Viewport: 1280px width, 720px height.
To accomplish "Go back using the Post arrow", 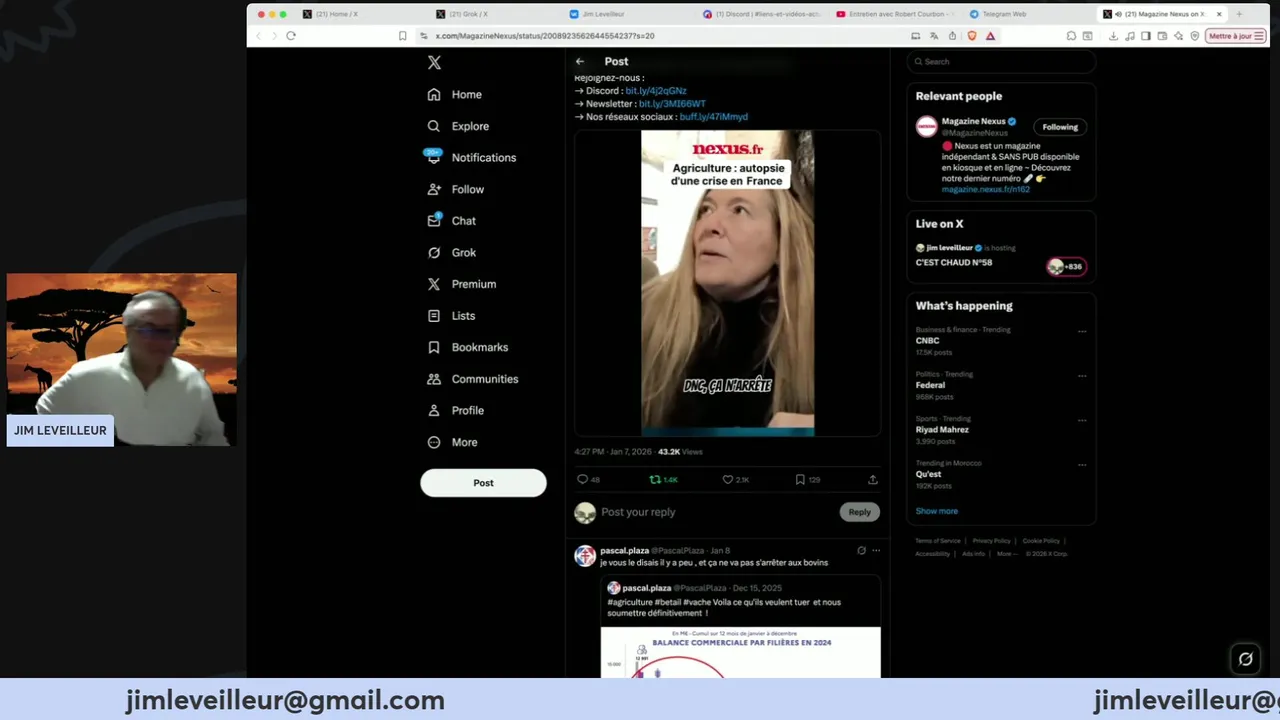I will click(x=580, y=61).
